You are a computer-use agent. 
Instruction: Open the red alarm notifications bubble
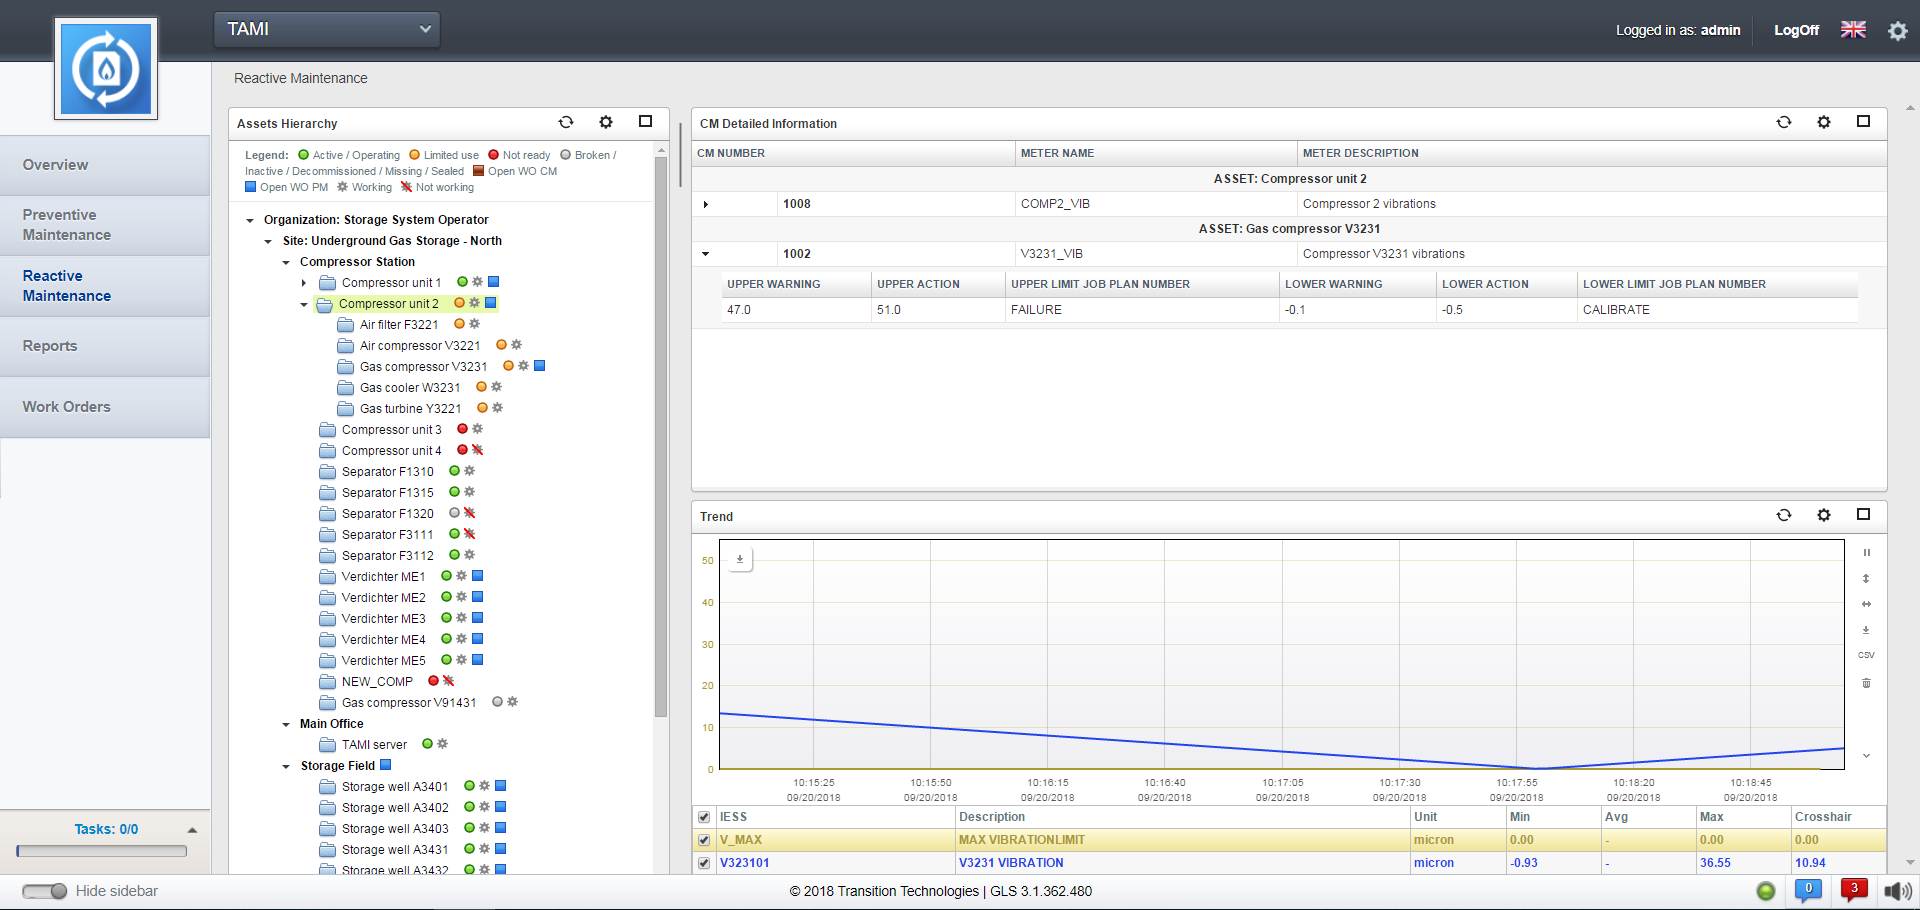click(x=1854, y=890)
